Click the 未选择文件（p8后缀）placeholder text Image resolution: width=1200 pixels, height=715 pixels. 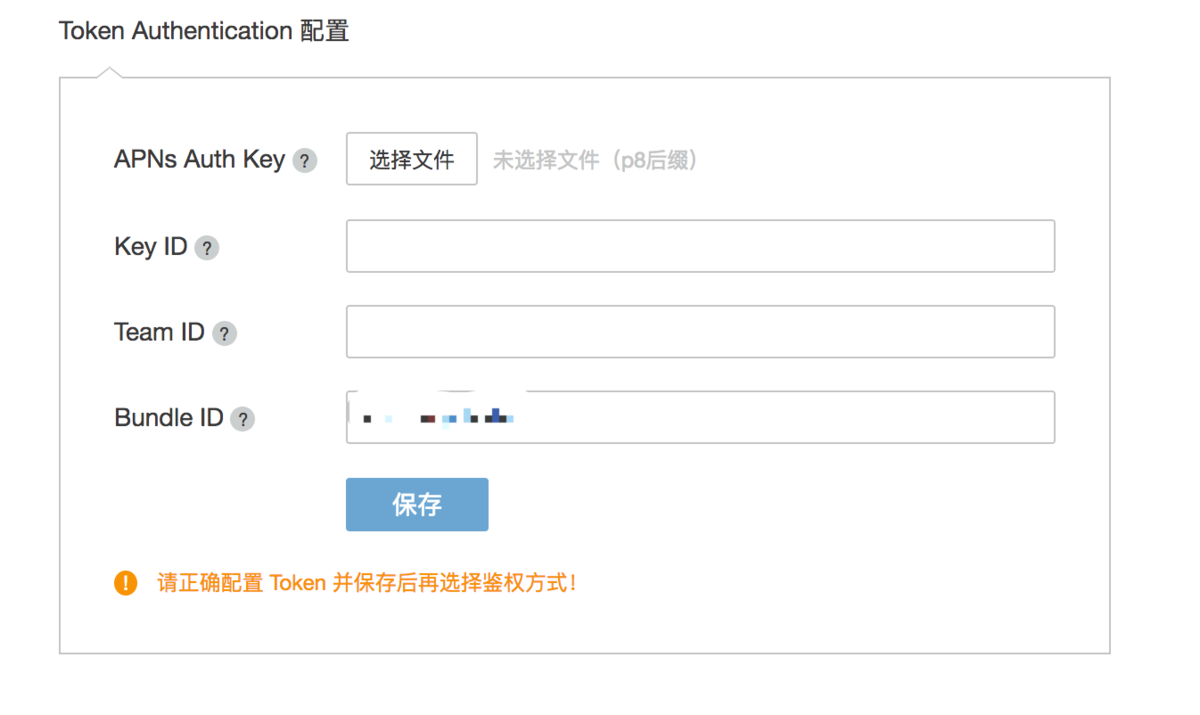(595, 159)
